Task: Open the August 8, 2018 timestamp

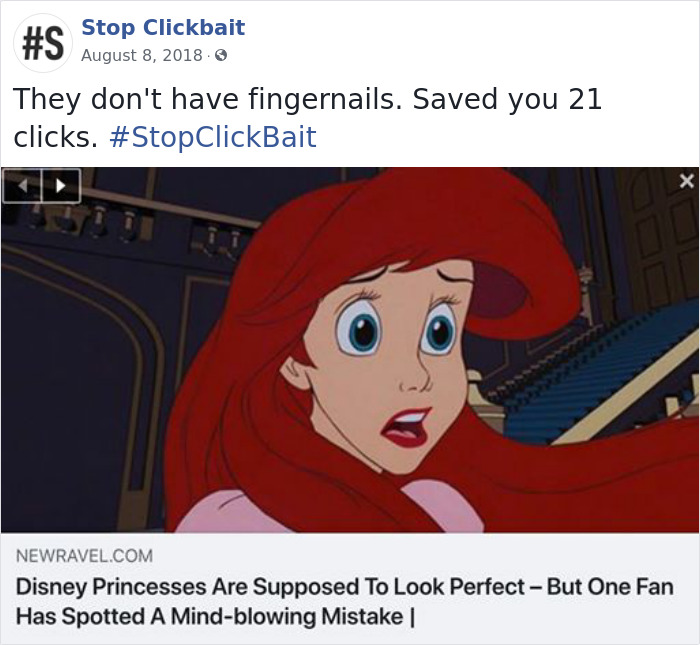Action: pos(141,55)
